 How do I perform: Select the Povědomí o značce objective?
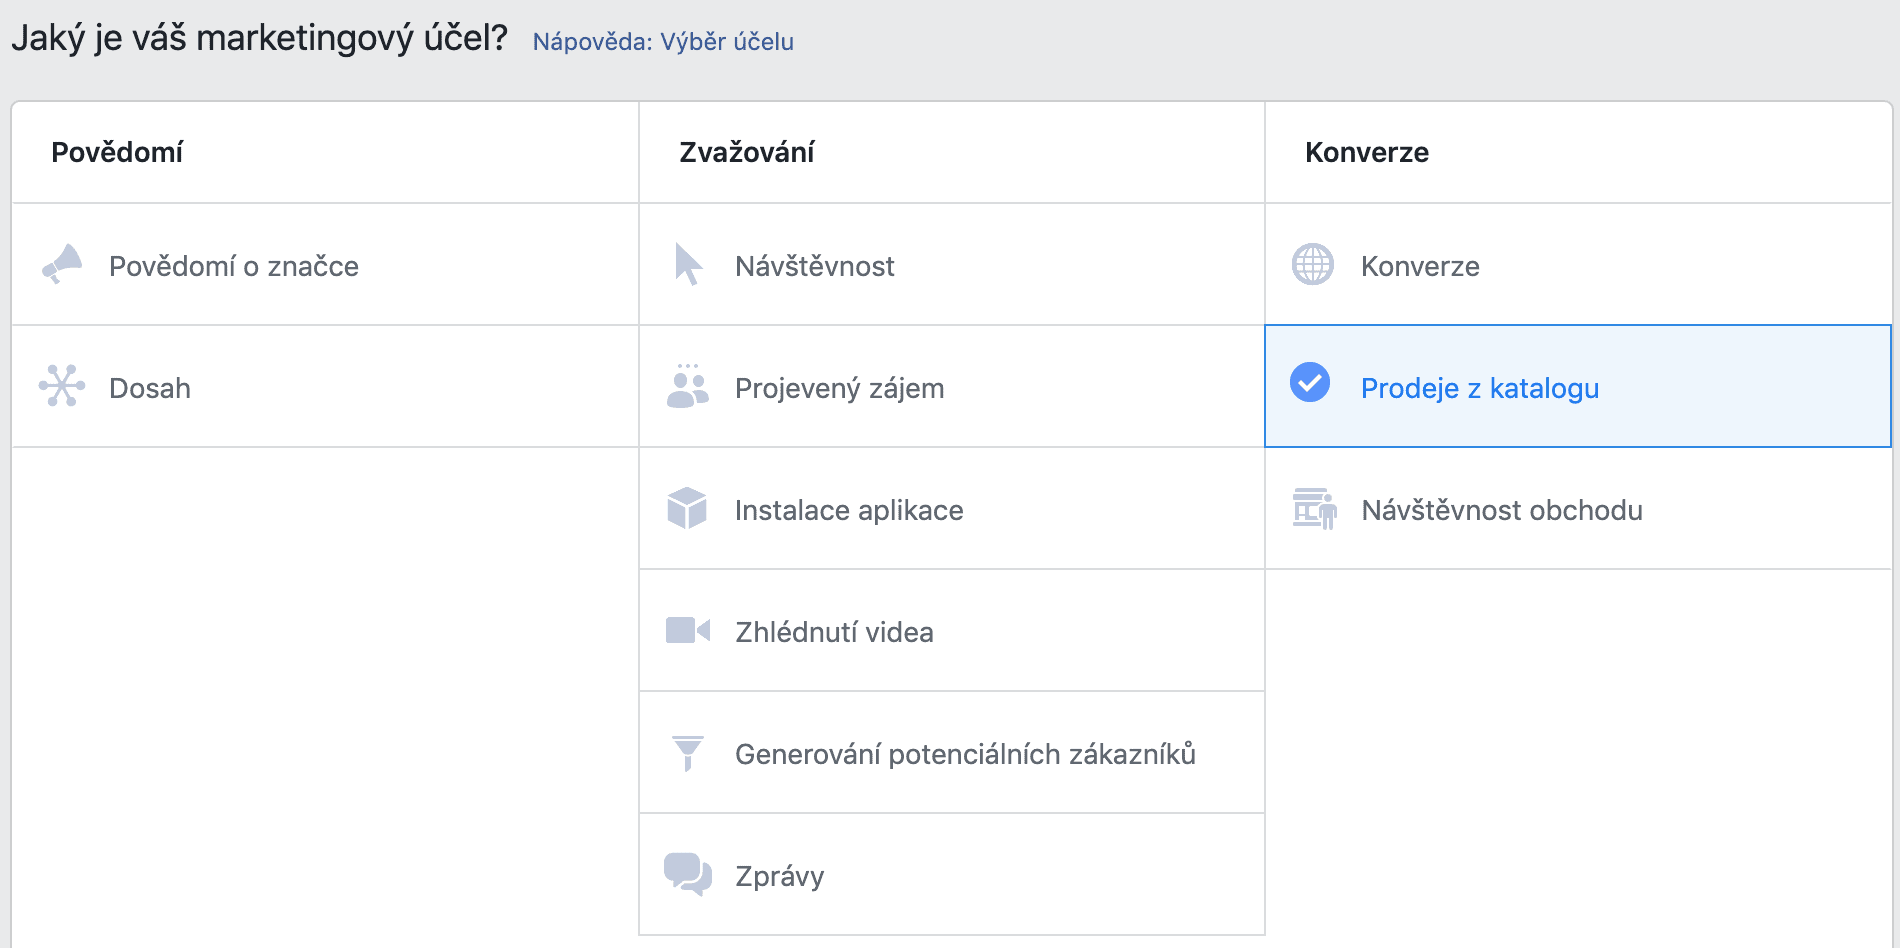pos(234,266)
